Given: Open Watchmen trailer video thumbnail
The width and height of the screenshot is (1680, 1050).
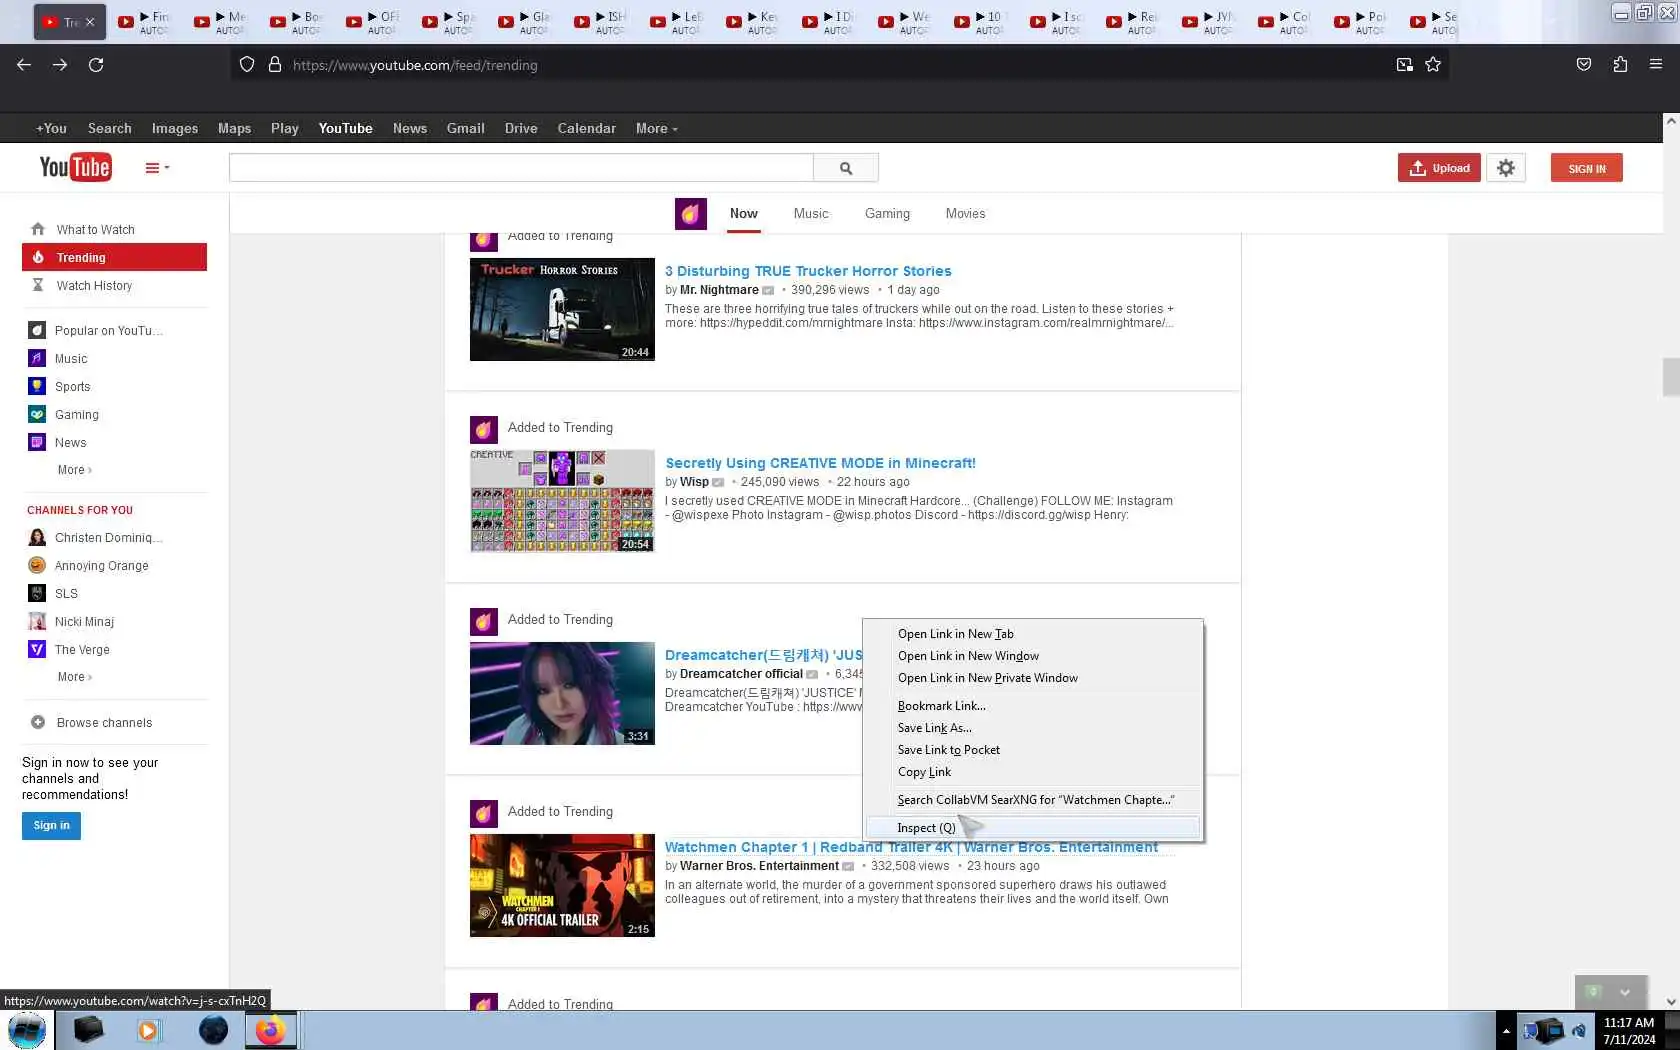Looking at the screenshot, I should pyautogui.click(x=562, y=886).
